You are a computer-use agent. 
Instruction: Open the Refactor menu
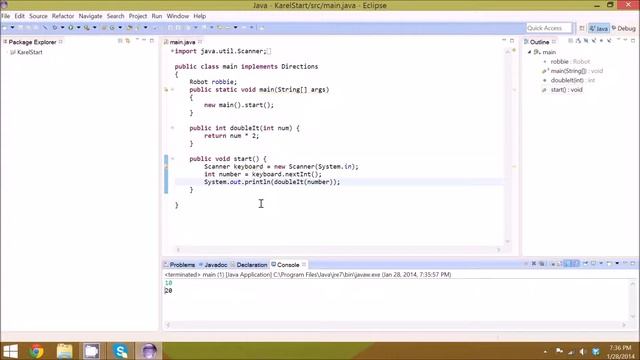pyautogui.click(x=63, y=16)
